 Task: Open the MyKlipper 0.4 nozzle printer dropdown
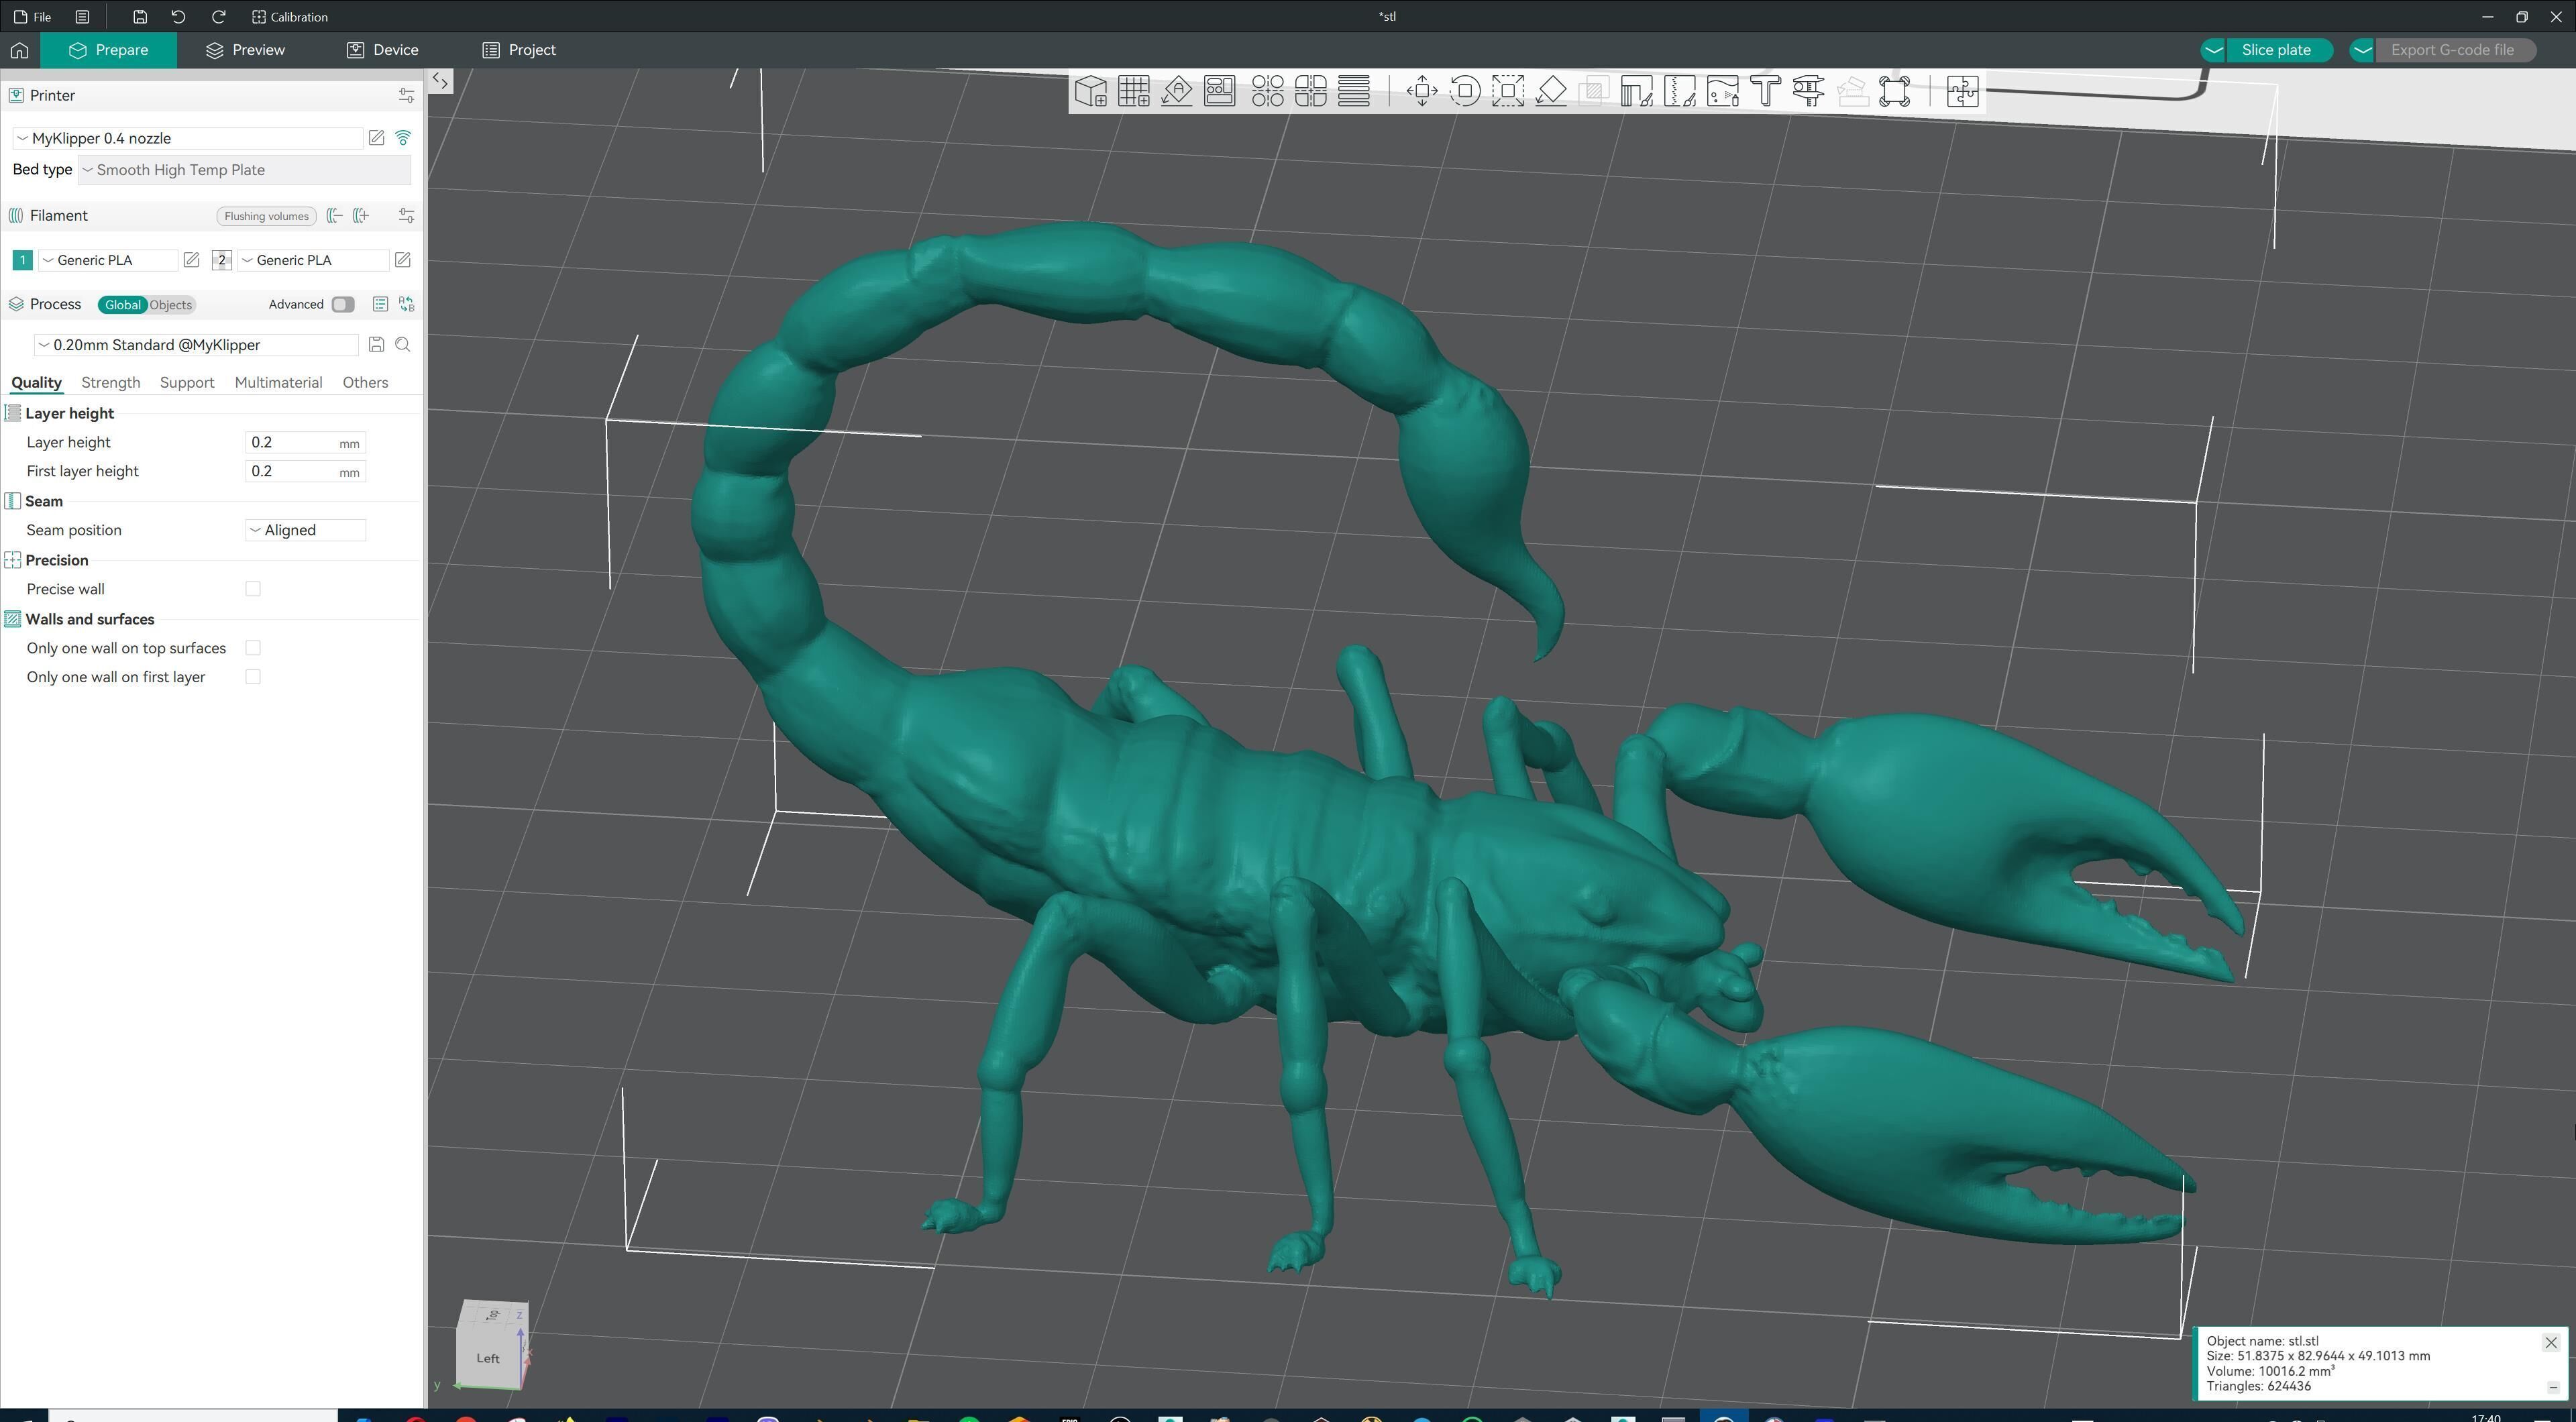click(188, 138)
